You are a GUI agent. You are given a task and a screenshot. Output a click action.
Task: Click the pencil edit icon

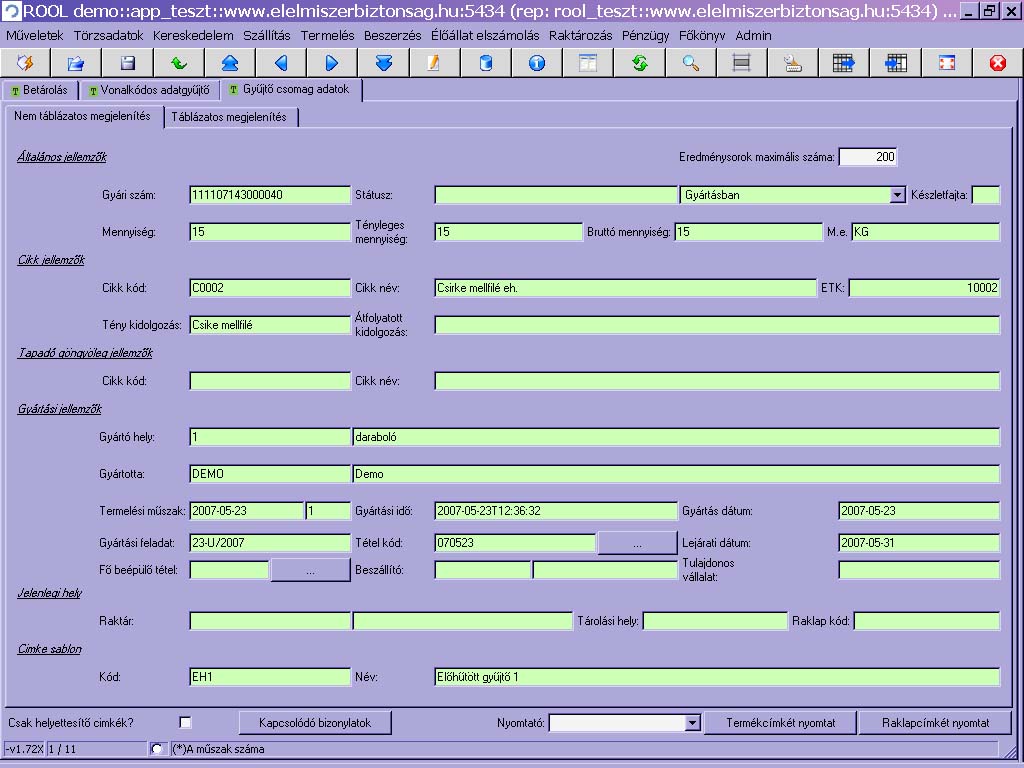[x=434, y=63]
